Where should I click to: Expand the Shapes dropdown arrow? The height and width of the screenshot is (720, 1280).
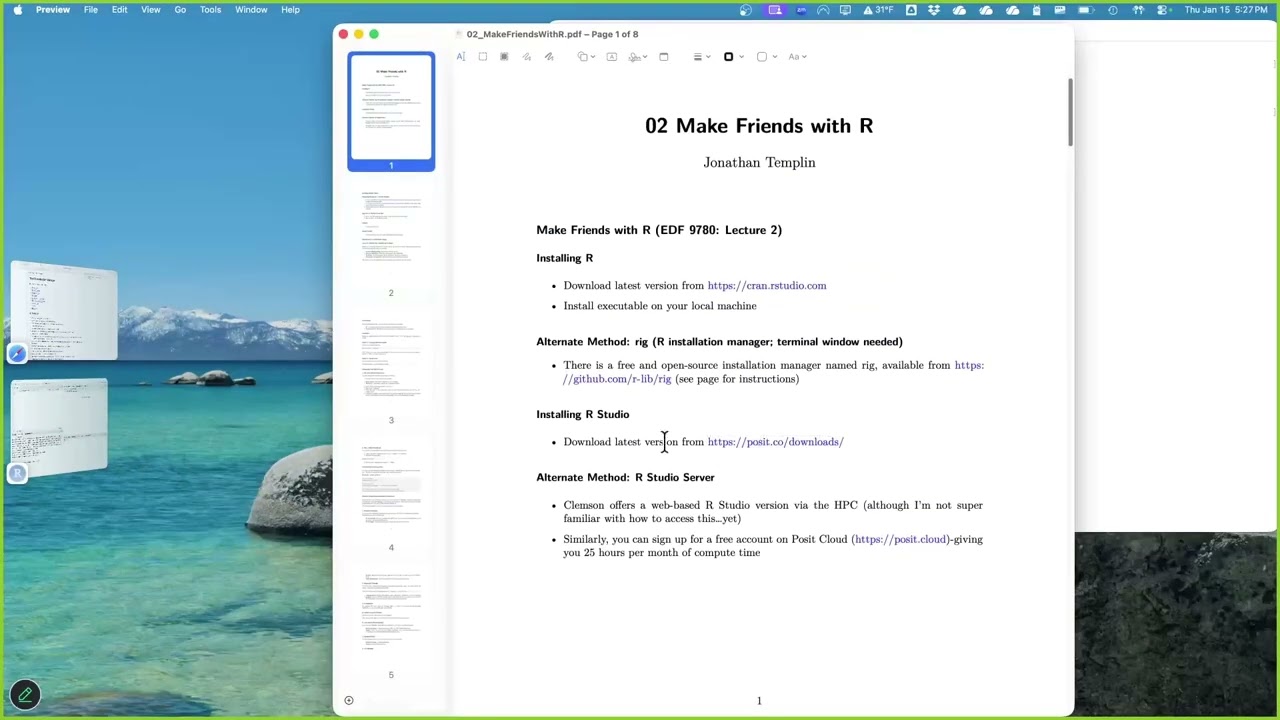coord(593,57)
